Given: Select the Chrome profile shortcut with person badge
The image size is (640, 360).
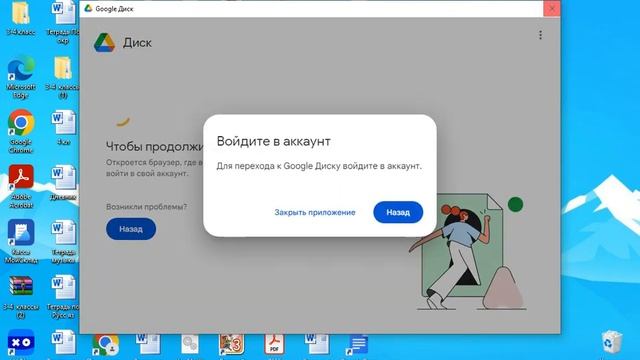Looking at the screenshot, I should tap(106, 345).
